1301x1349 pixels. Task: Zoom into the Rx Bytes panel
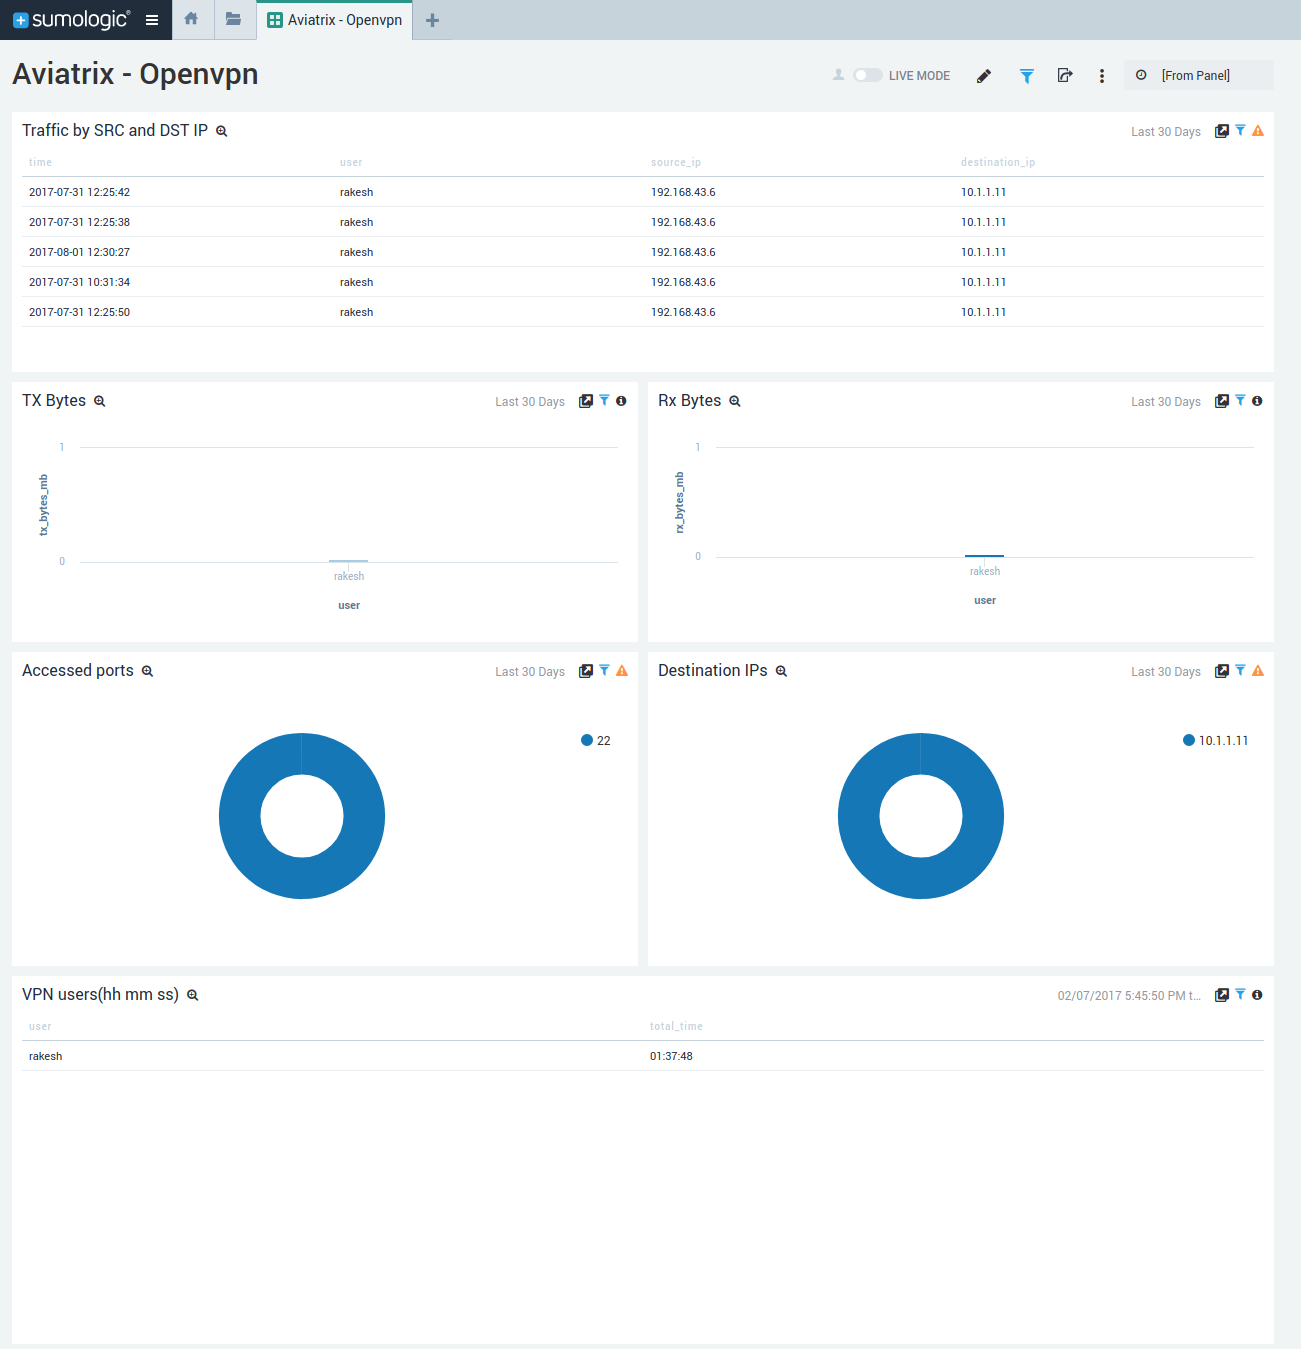[x=735, y=401]
